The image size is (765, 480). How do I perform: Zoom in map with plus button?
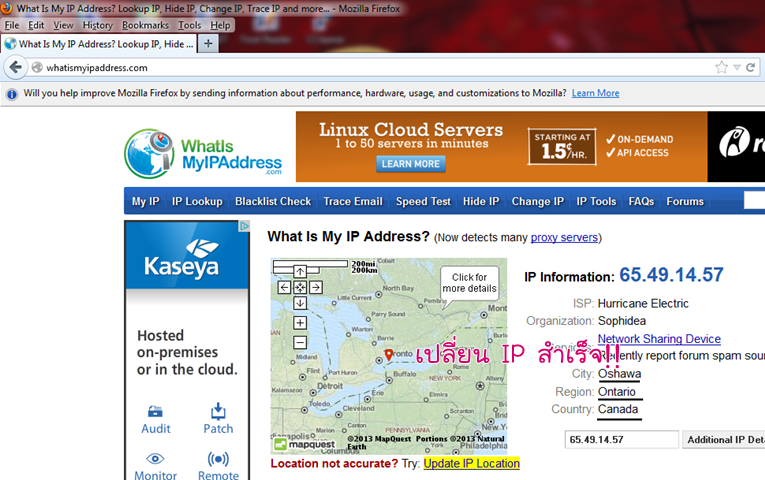(300, 322)
